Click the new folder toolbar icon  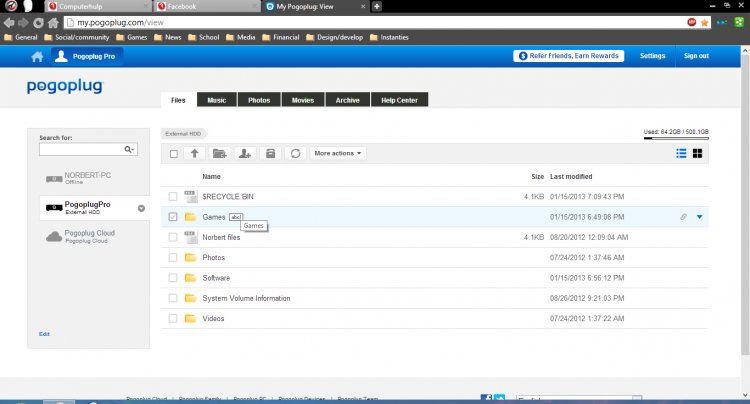point(219,153)
